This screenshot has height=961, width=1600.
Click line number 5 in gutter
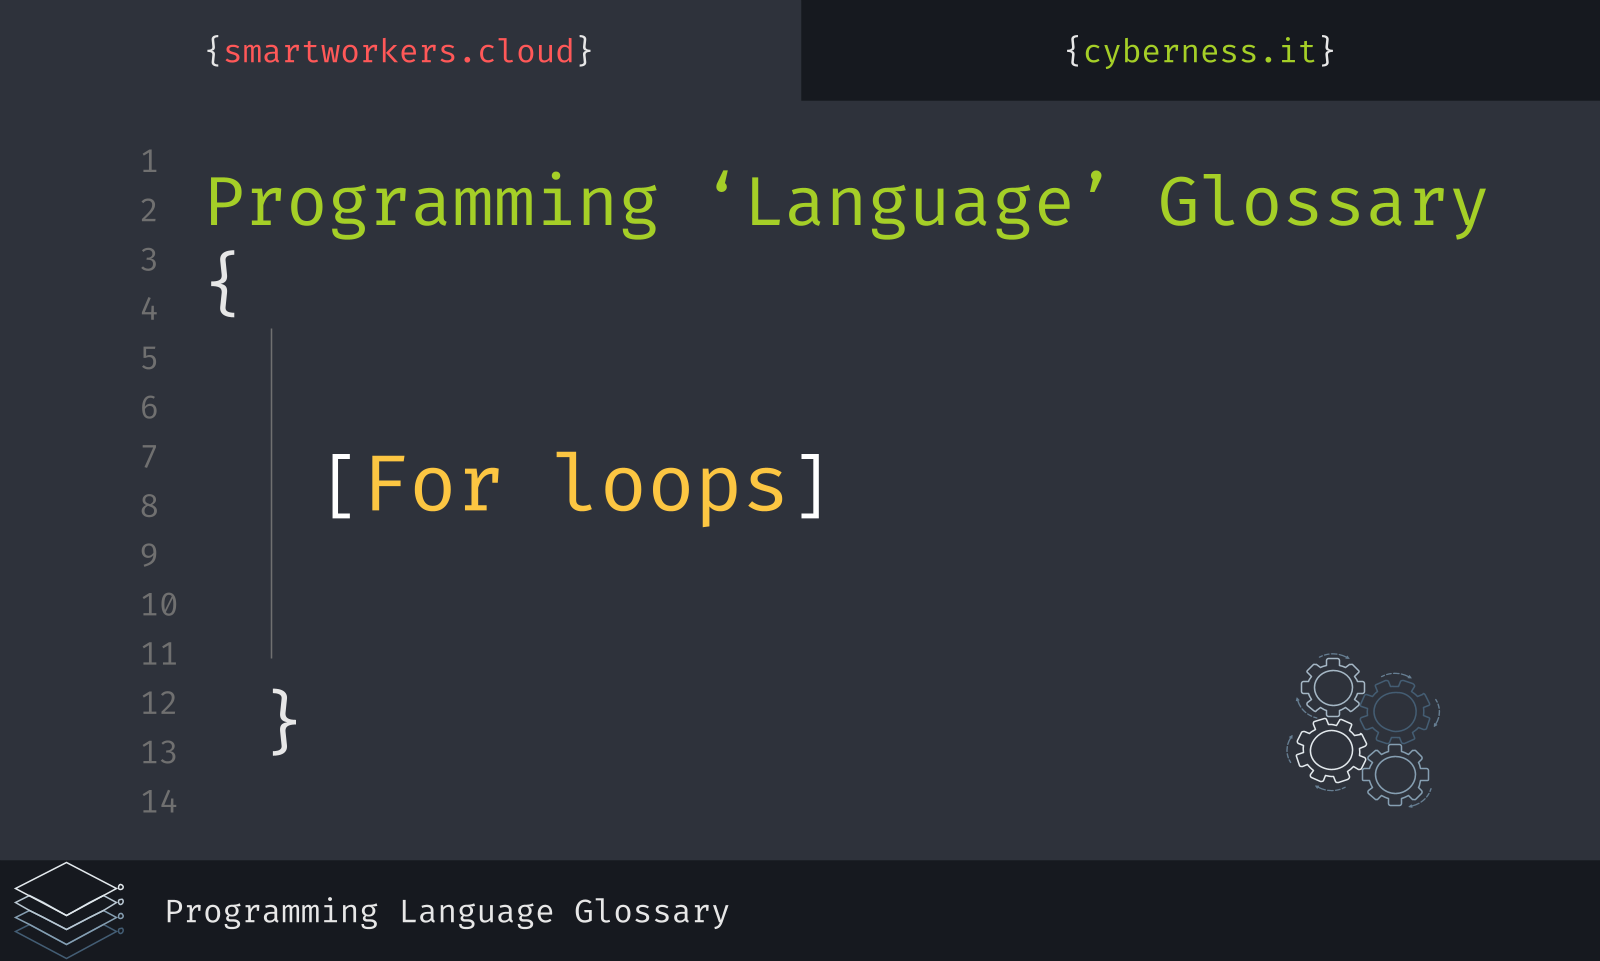[x=149, y=358]
